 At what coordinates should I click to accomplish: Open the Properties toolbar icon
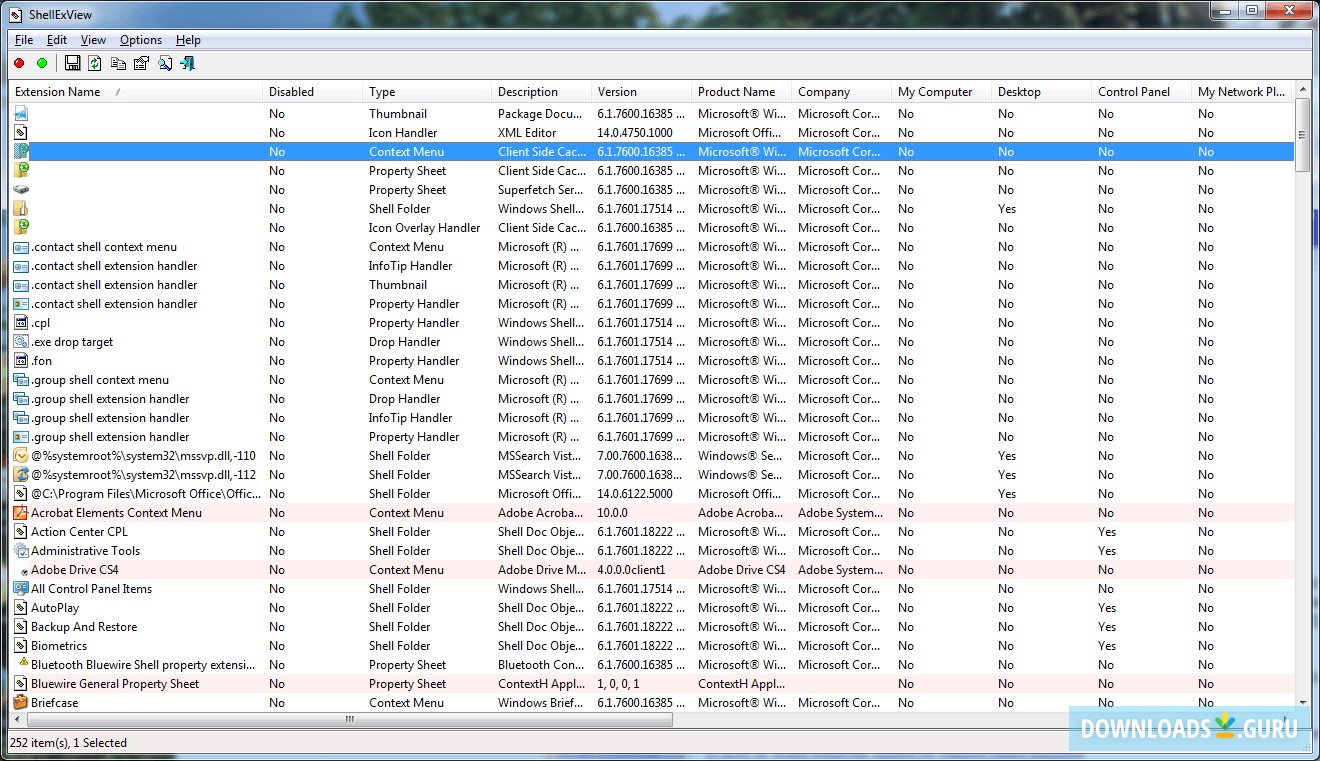coord(141,63)
